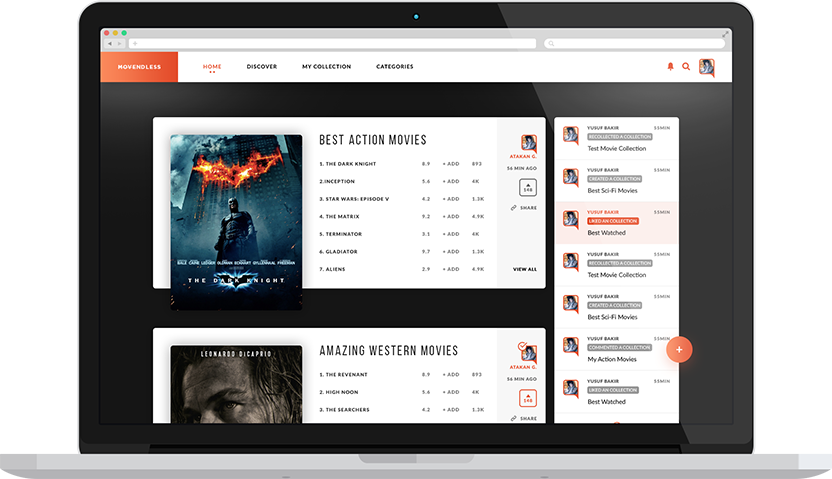Click View All on Best Action Movies
This screenshot has height=479, width=832.
click(x=525, y=269)
